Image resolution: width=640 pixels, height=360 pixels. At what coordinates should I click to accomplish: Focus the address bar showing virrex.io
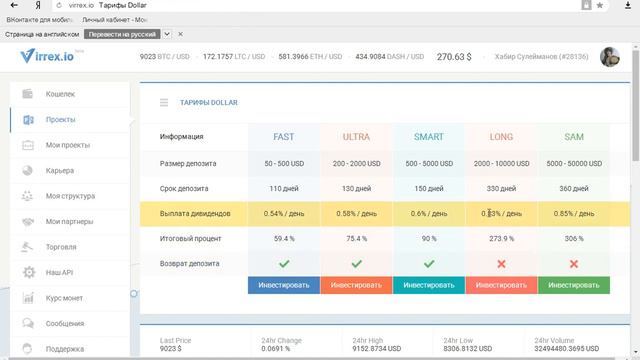318,5
